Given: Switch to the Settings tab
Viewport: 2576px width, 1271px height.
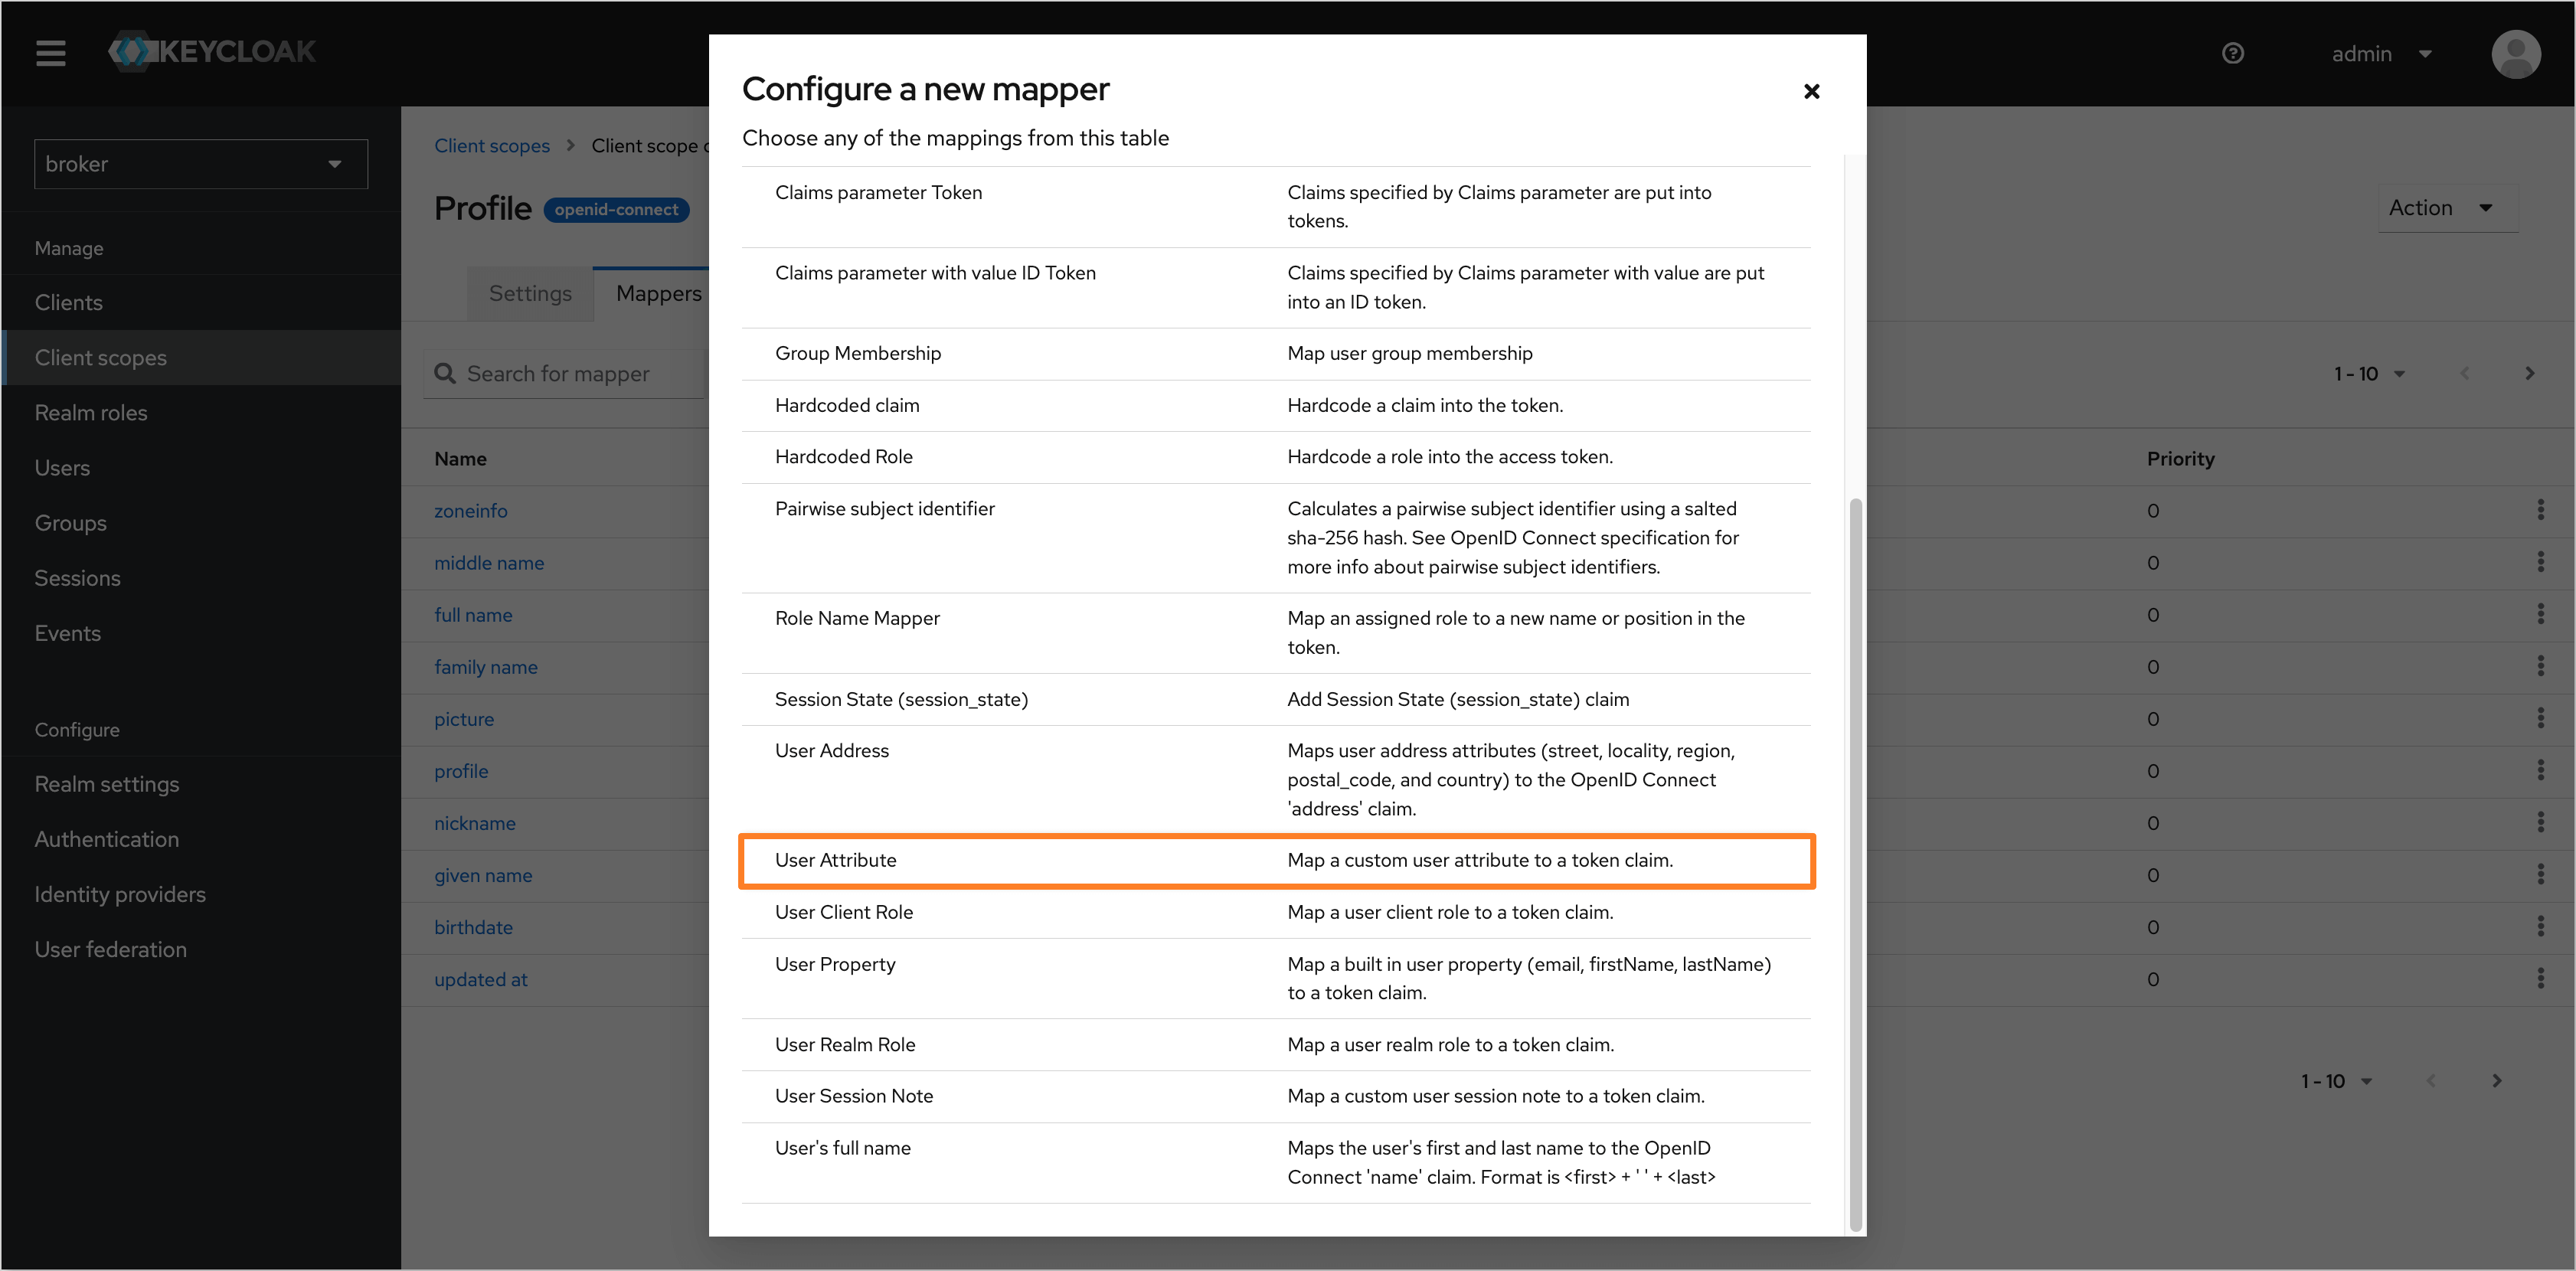Looking at the screenshot, I should 530,293.
